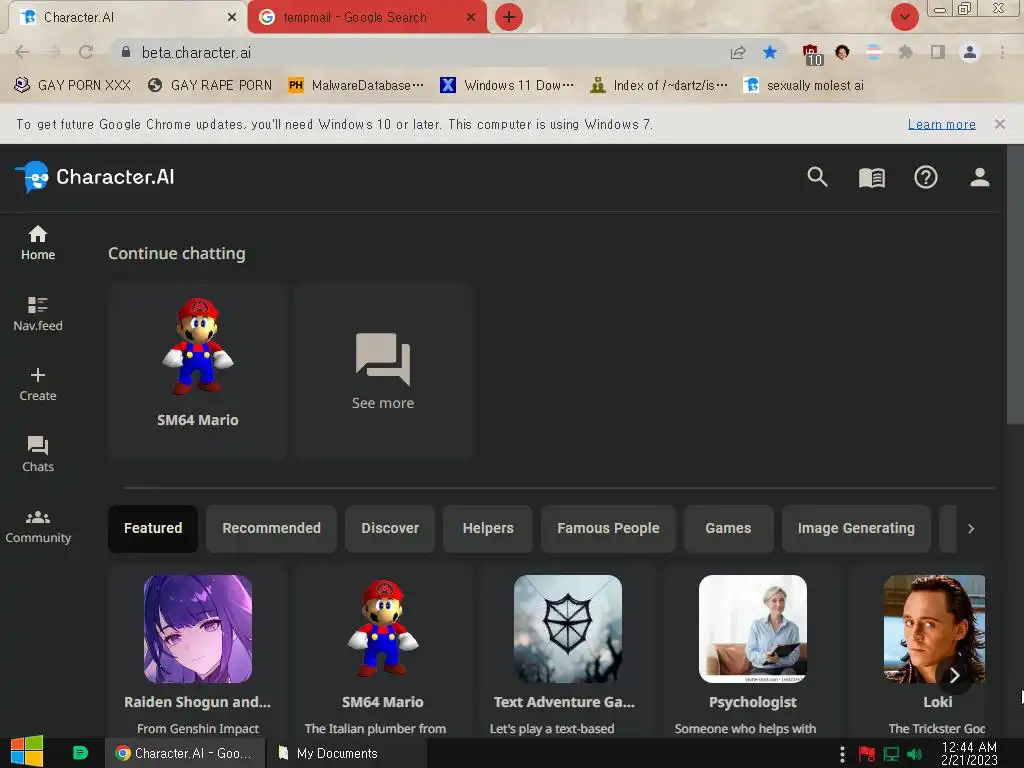
Task: Toggle the bookmark star icon
Action: click(770, 52)
